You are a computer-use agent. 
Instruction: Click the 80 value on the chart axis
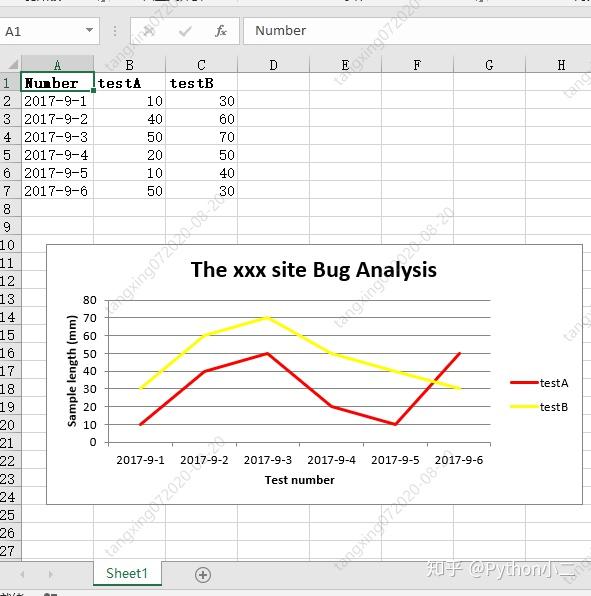[90, 300]
